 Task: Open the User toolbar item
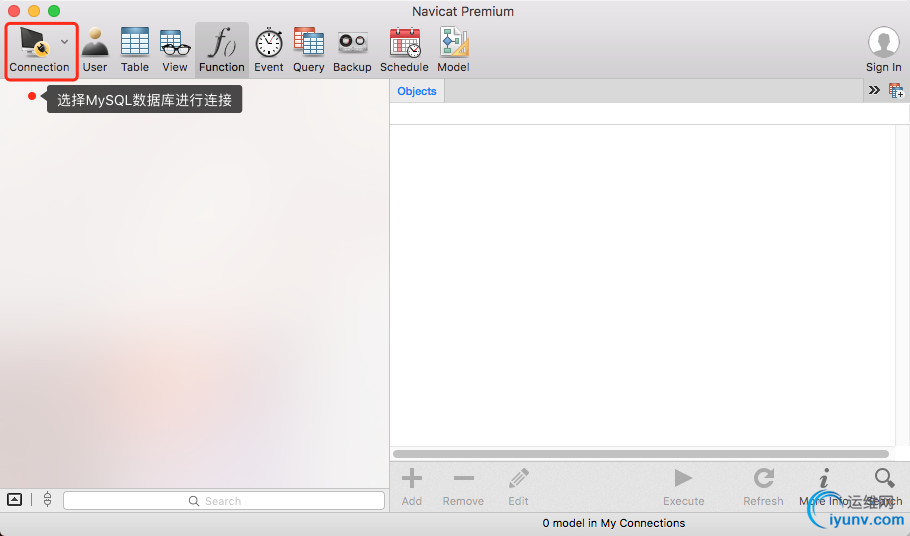click(x=95, y=50)
